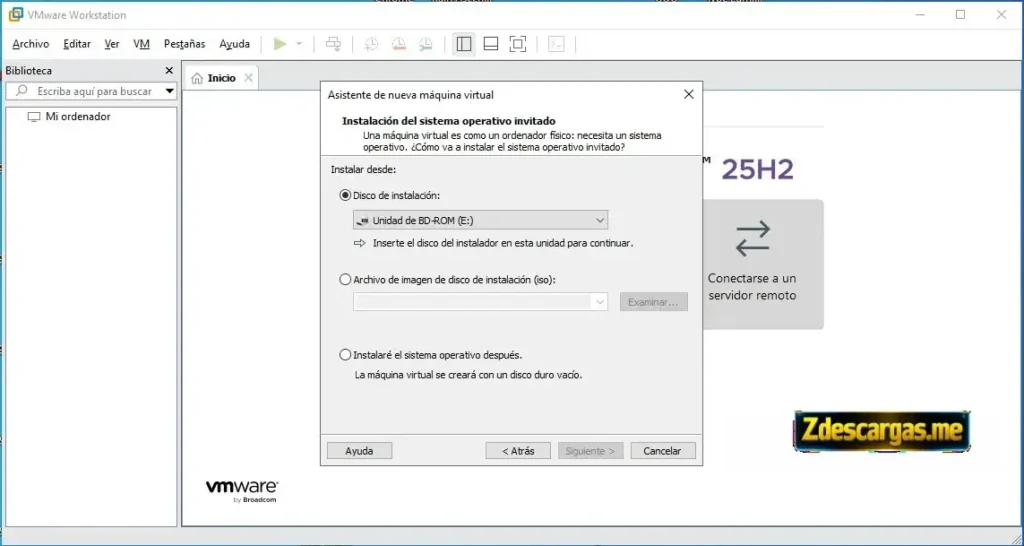The height and width of the screenshot is (546, 1024).
Task: Click the green power-on play icon
Action: [x=280, y=44]
